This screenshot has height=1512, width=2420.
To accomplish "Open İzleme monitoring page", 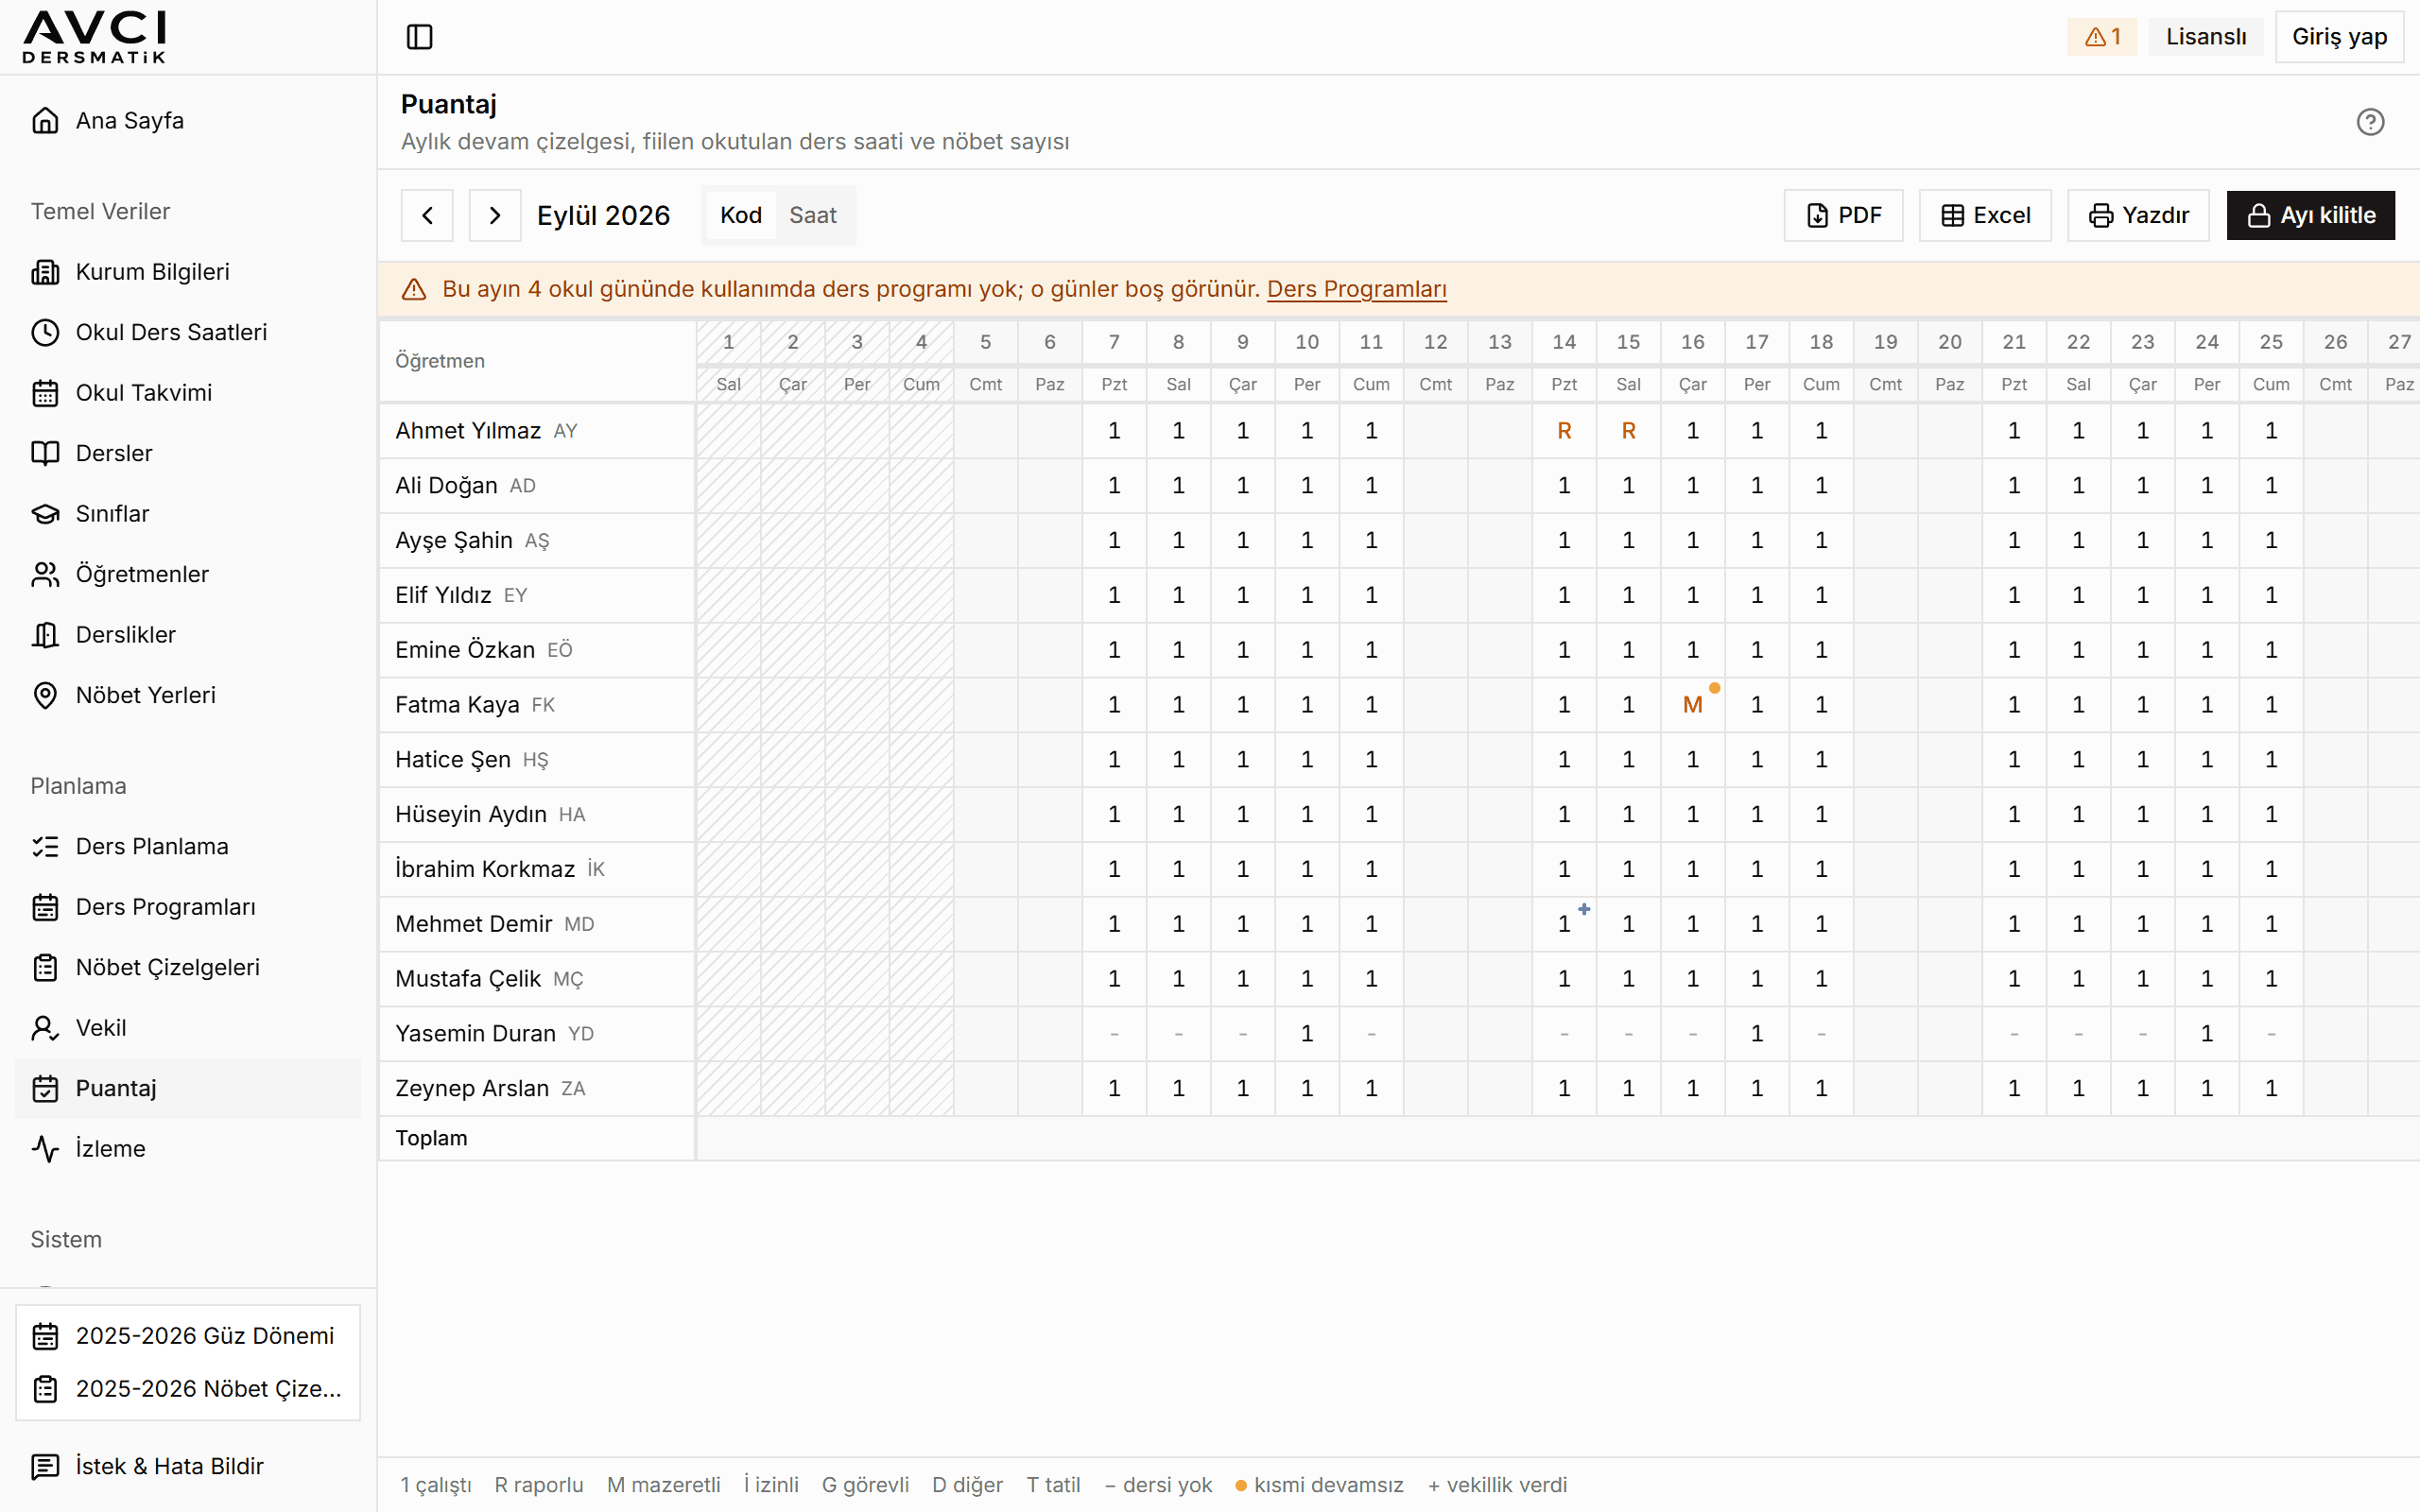I will (x=188, y=1149).
